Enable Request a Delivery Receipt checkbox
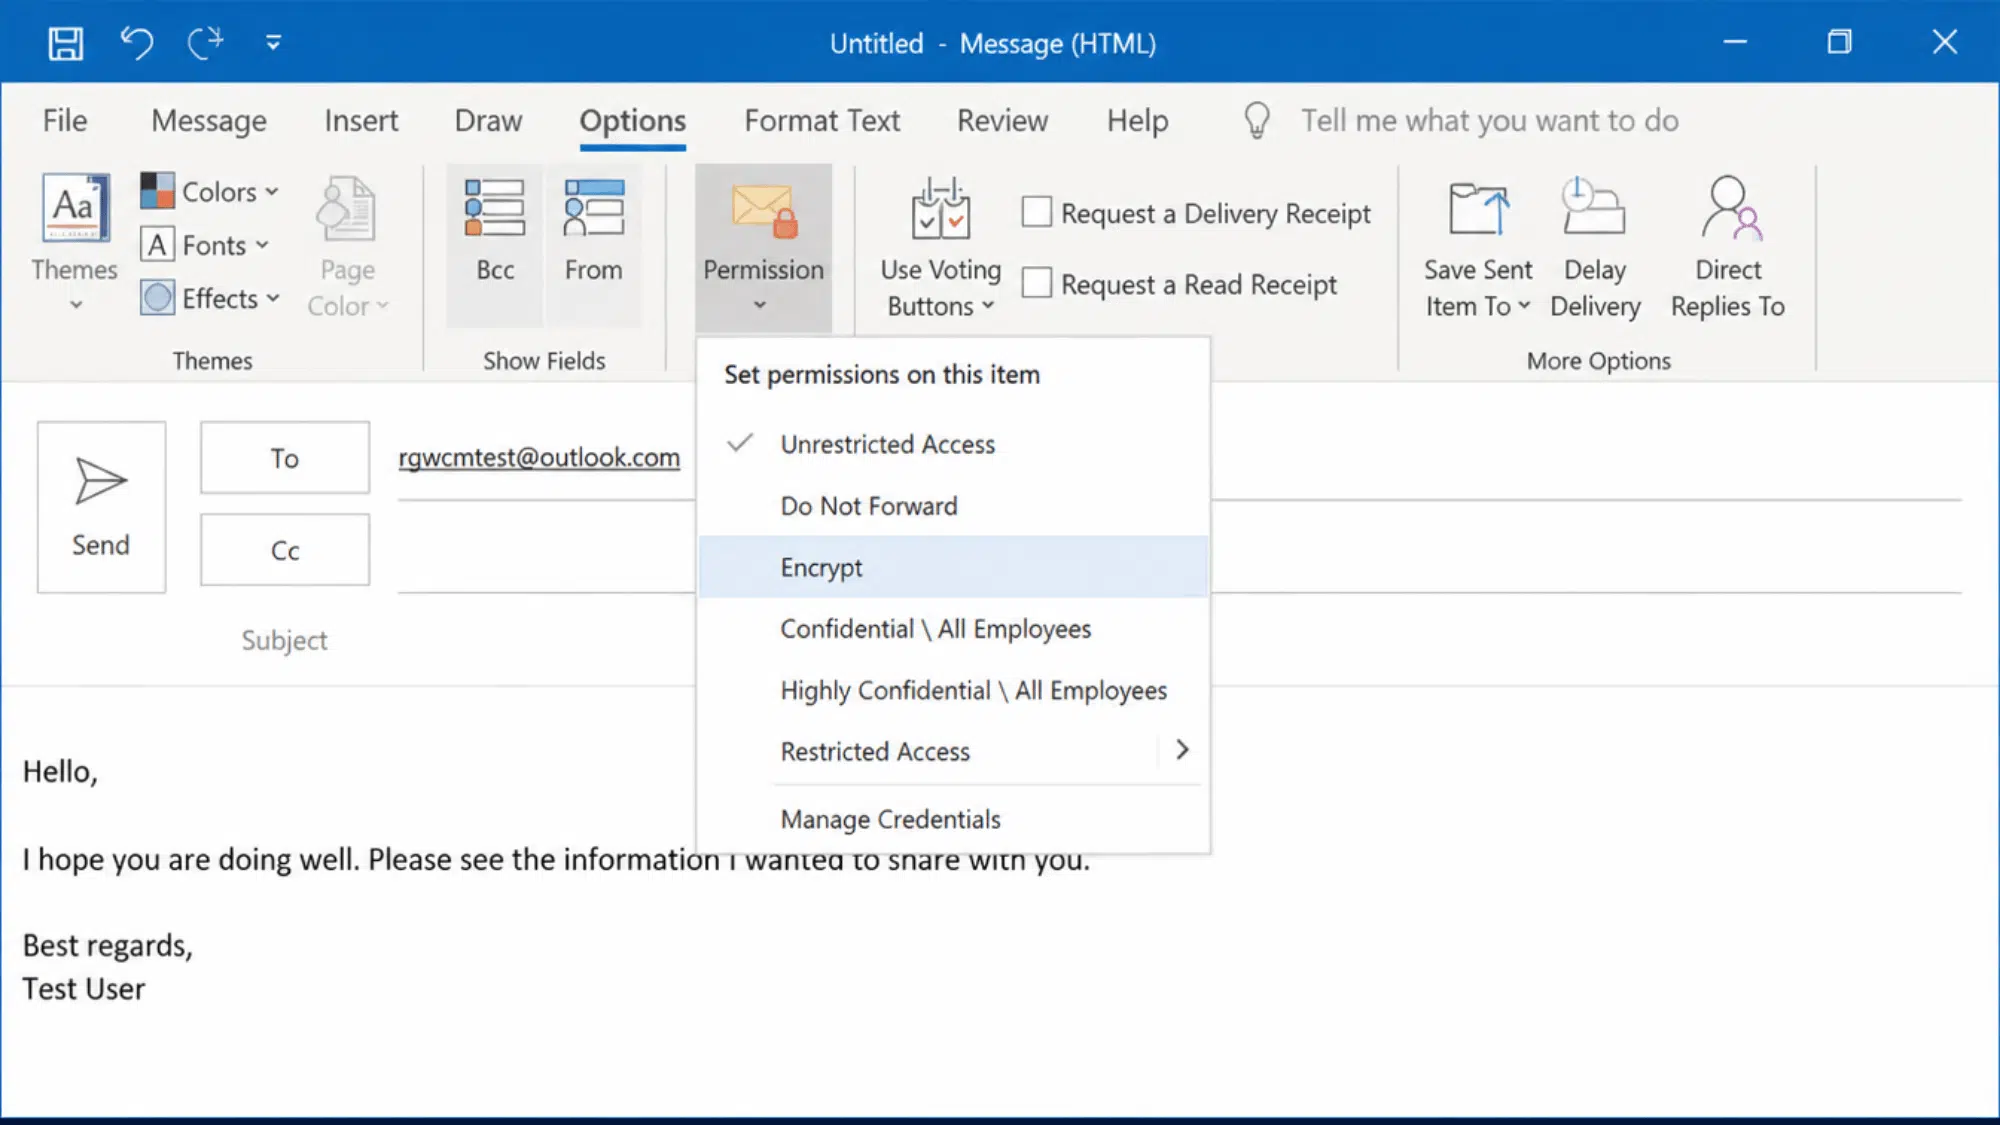 [1037, 212]
